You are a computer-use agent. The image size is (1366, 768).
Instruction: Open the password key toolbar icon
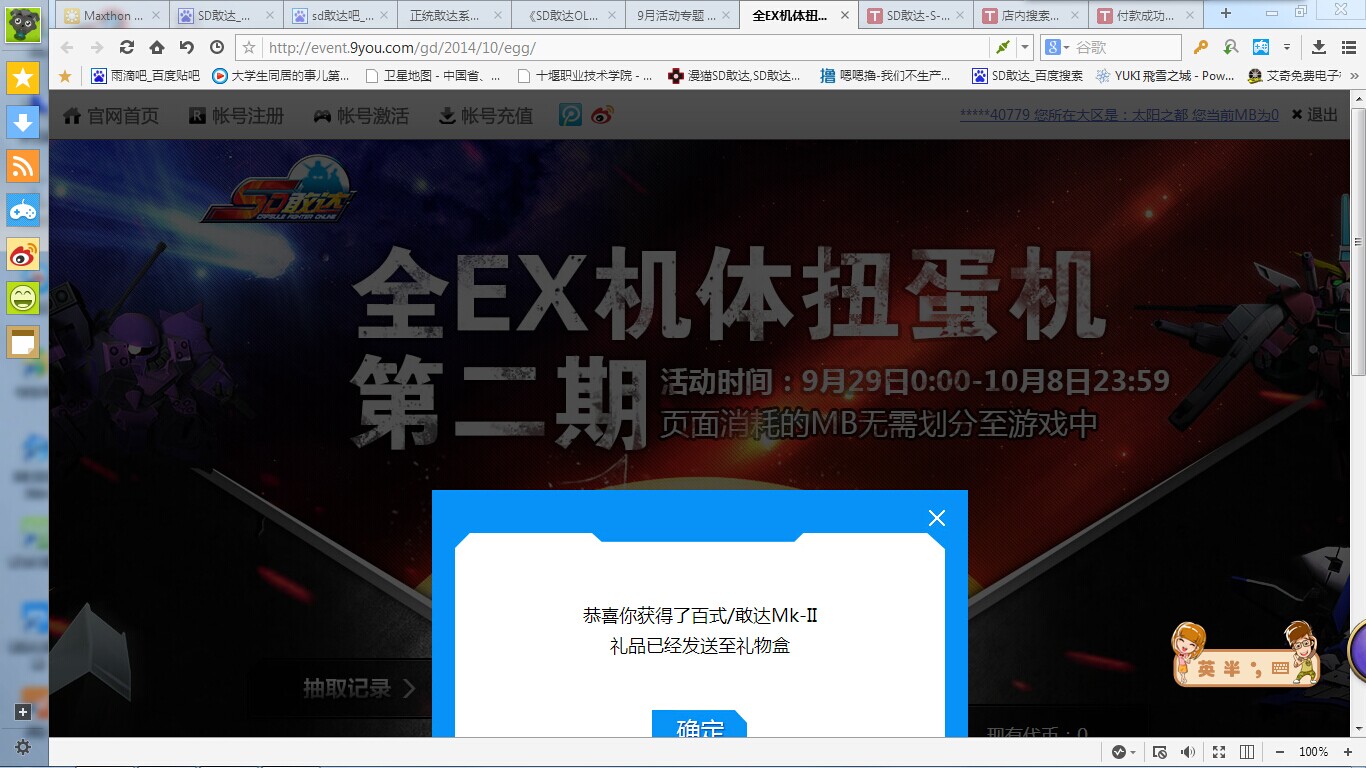[1201, 47]
